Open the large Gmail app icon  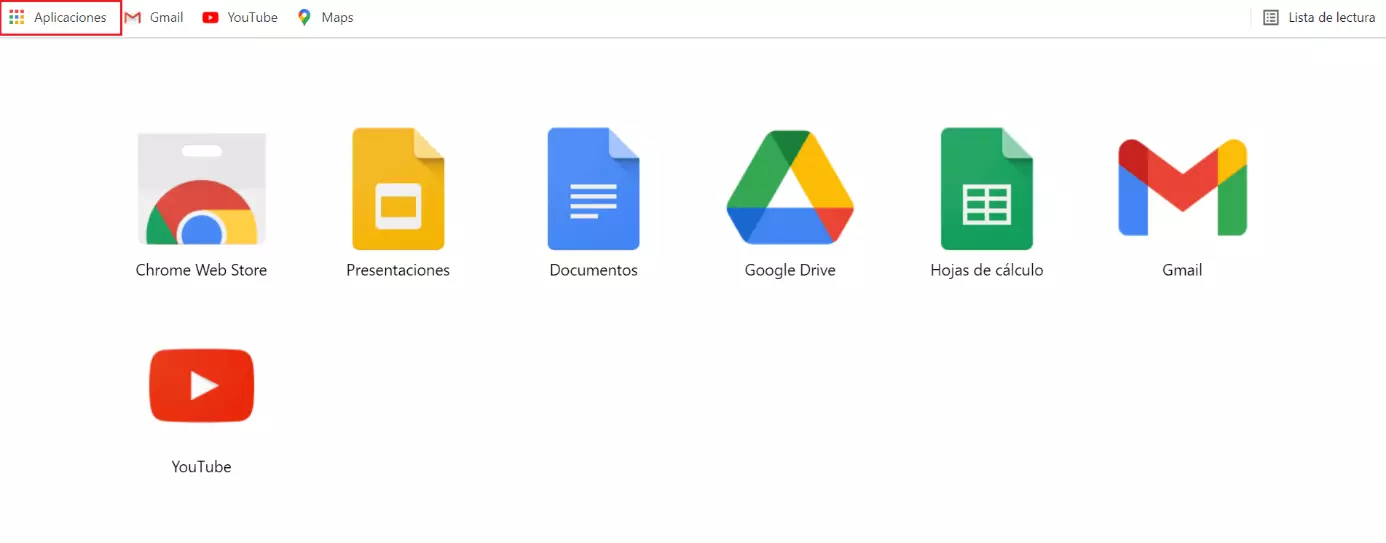1182,188
